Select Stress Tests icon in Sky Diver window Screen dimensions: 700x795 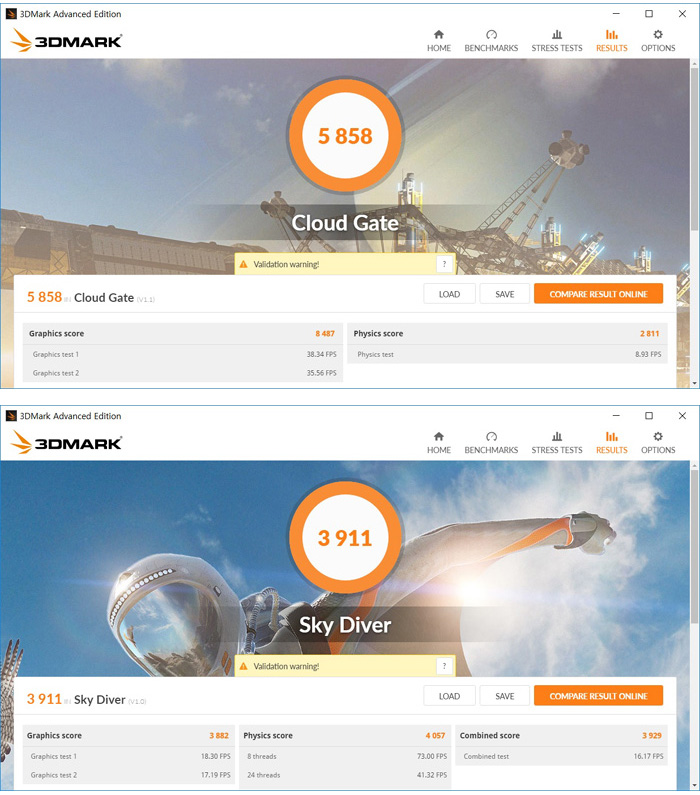click(557, 437)
